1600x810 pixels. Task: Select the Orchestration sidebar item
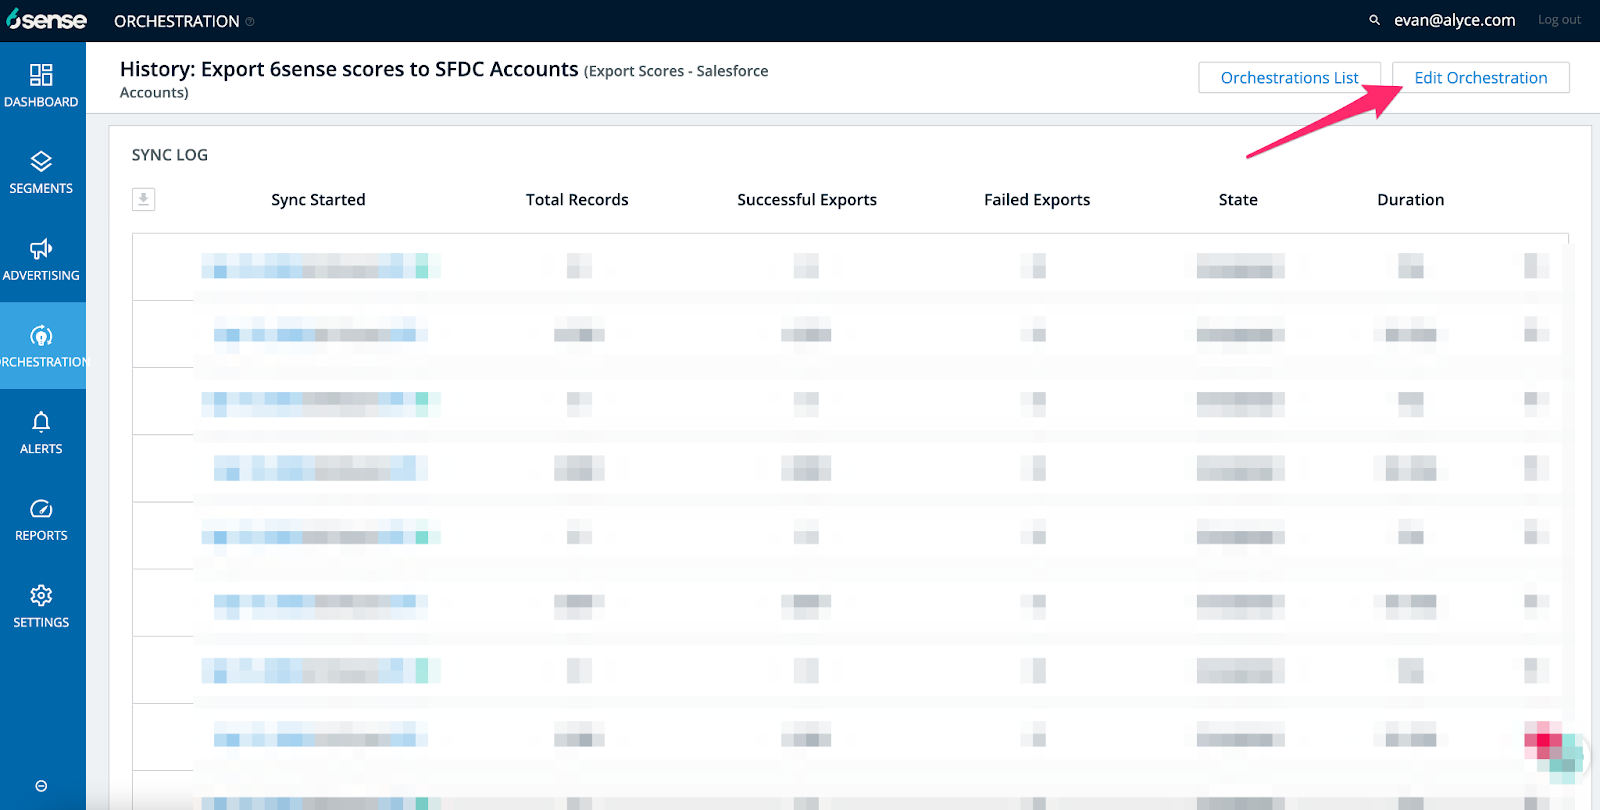coord(41,346)
